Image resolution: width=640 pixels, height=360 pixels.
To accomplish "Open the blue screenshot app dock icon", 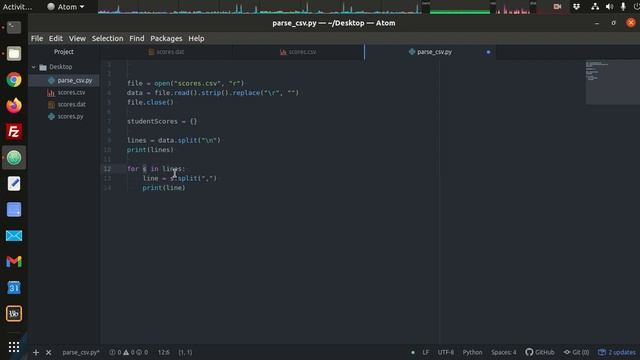I will tap(14, 210).
